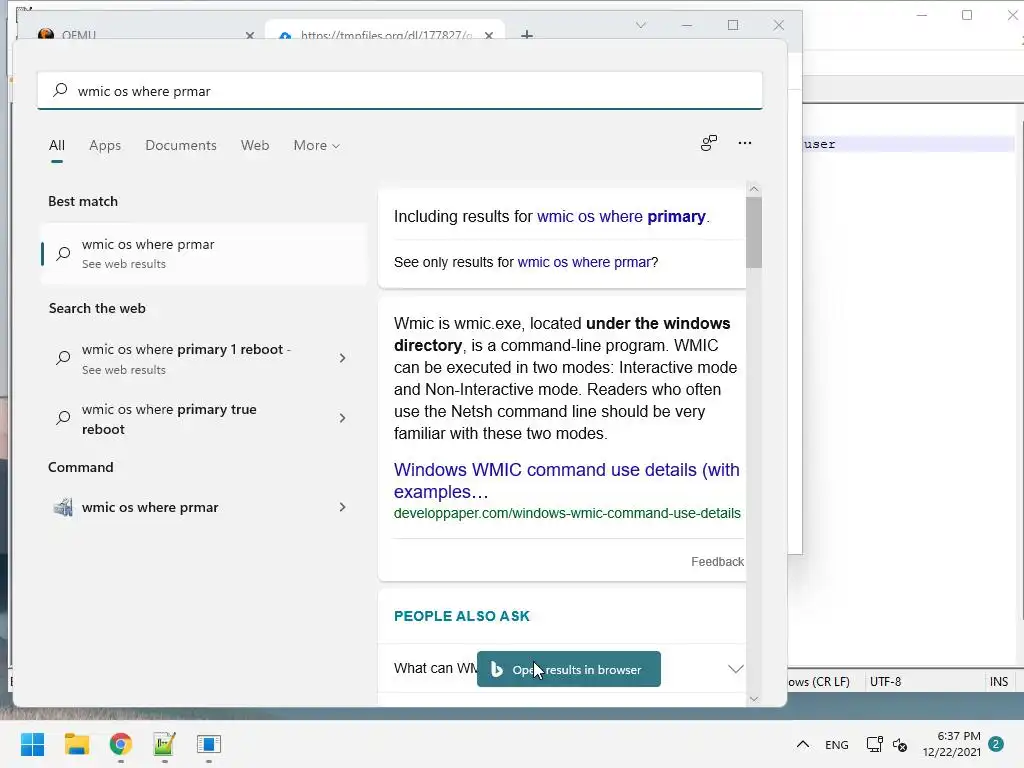Expand the 'primary 1 reboot' suggestion arrow
This screenshot has width=1024, height=768.
coord(342,358)
